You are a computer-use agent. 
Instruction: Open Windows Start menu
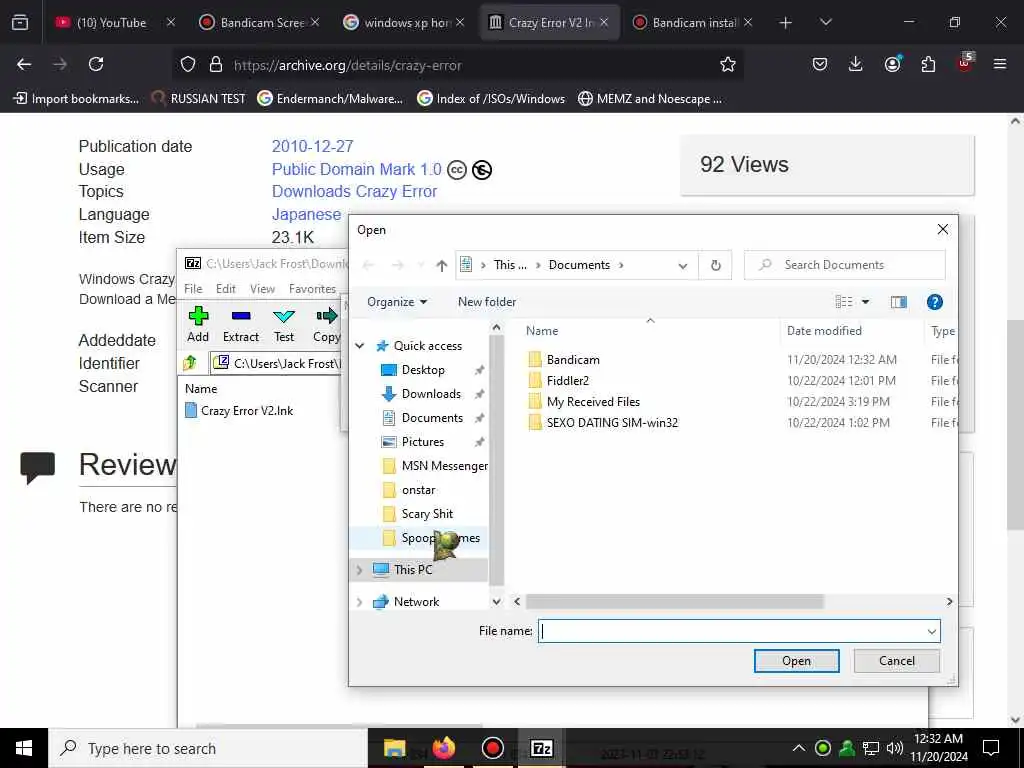coord(24,748)
